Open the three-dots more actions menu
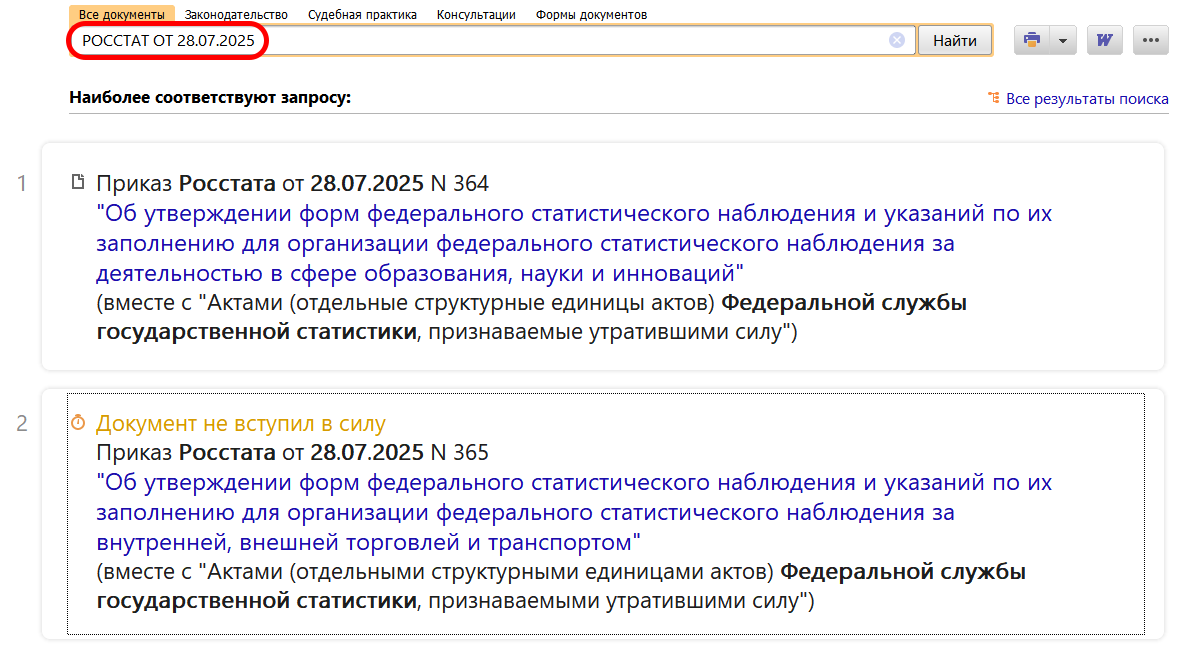The image size is (1180, 650). (1151, 40)
